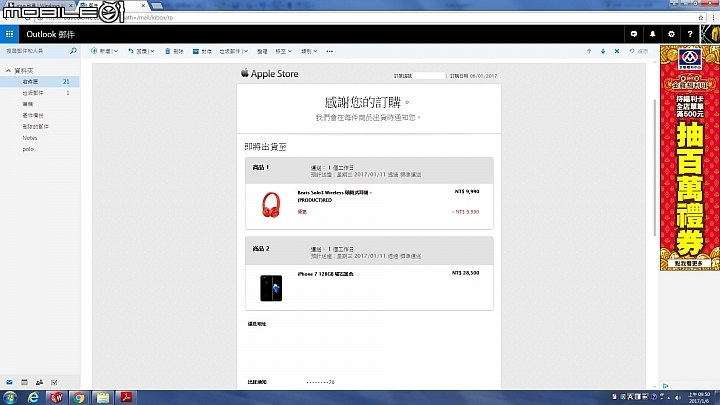Open Outlook settings gear
This screenshot has width=720, height=405.
pos(671,34)
